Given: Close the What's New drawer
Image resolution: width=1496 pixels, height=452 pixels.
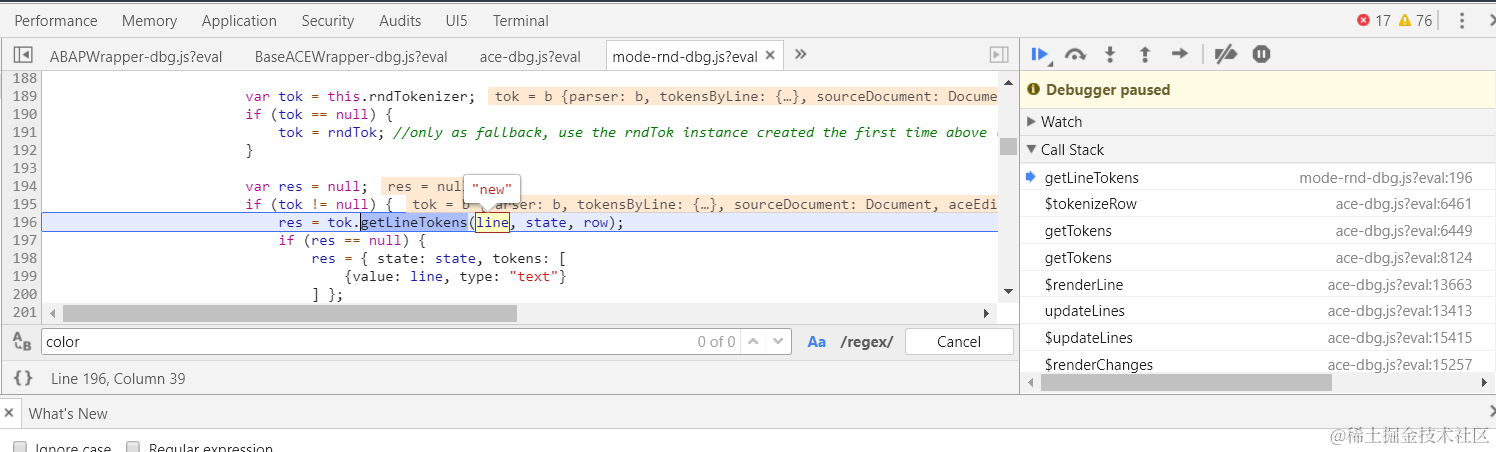Looking at the screenshot, I should point(9,413).
